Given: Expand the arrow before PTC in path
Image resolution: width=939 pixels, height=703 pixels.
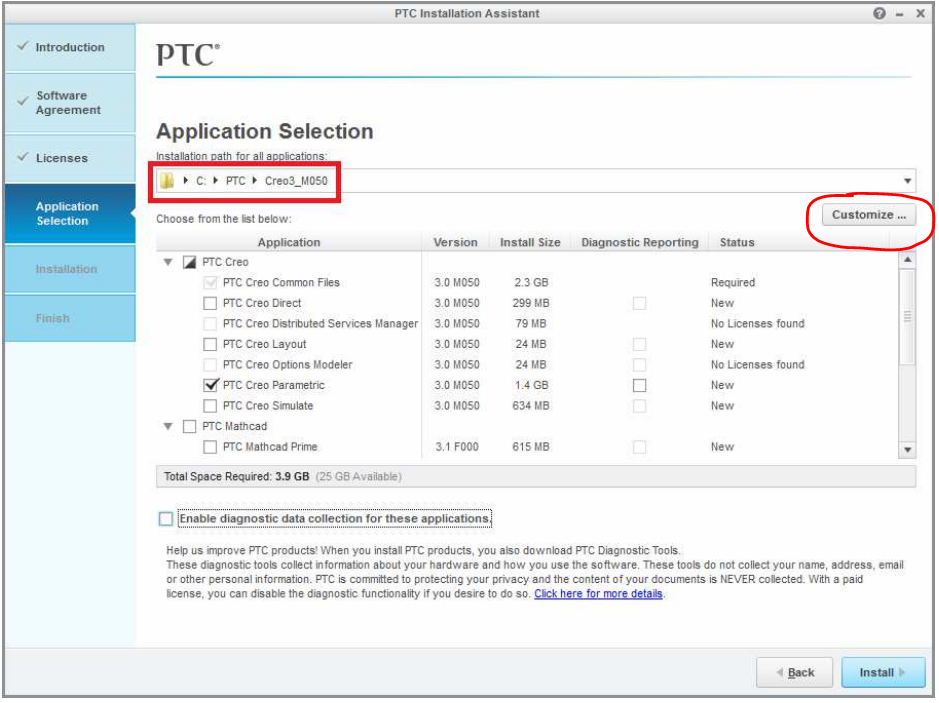Looking at the screenshot, I should click(x=216, y=180).
